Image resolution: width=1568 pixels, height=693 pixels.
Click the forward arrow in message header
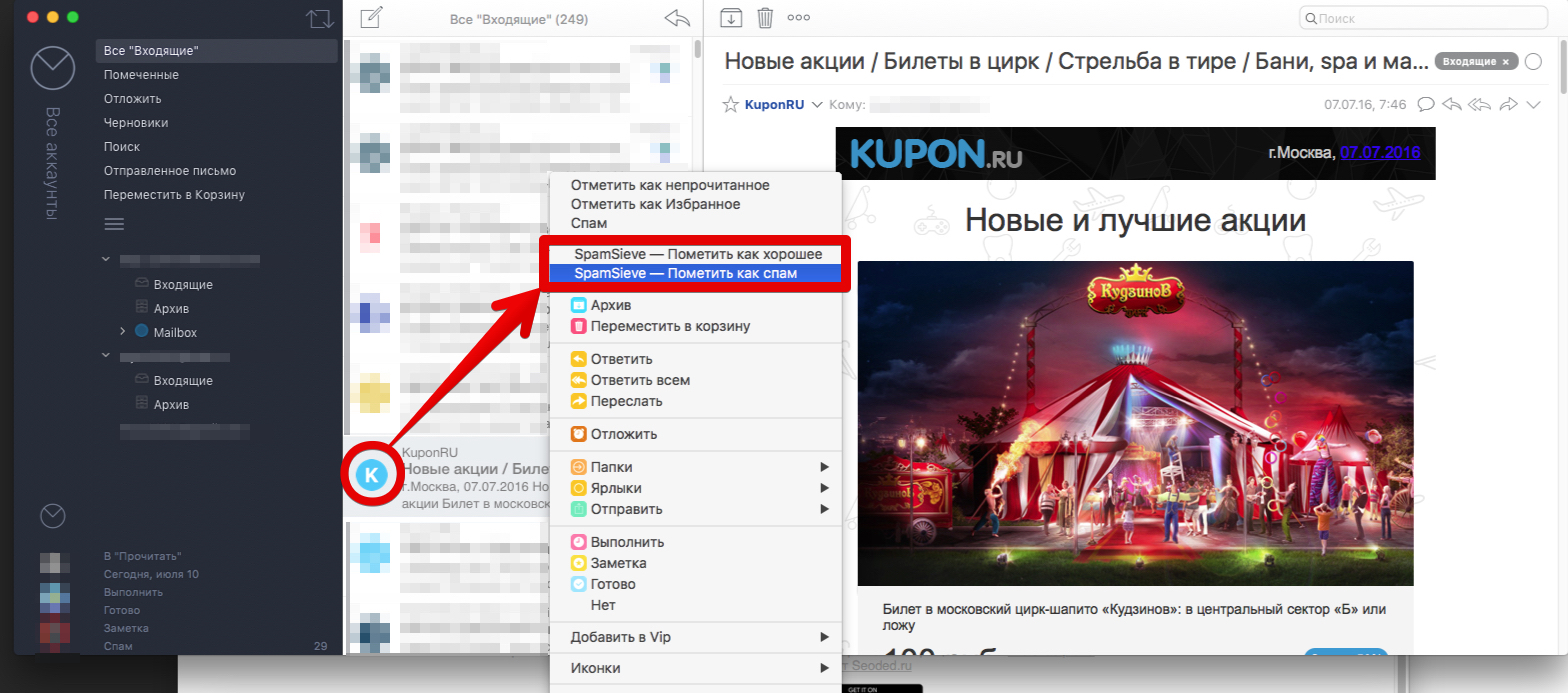1508,104
